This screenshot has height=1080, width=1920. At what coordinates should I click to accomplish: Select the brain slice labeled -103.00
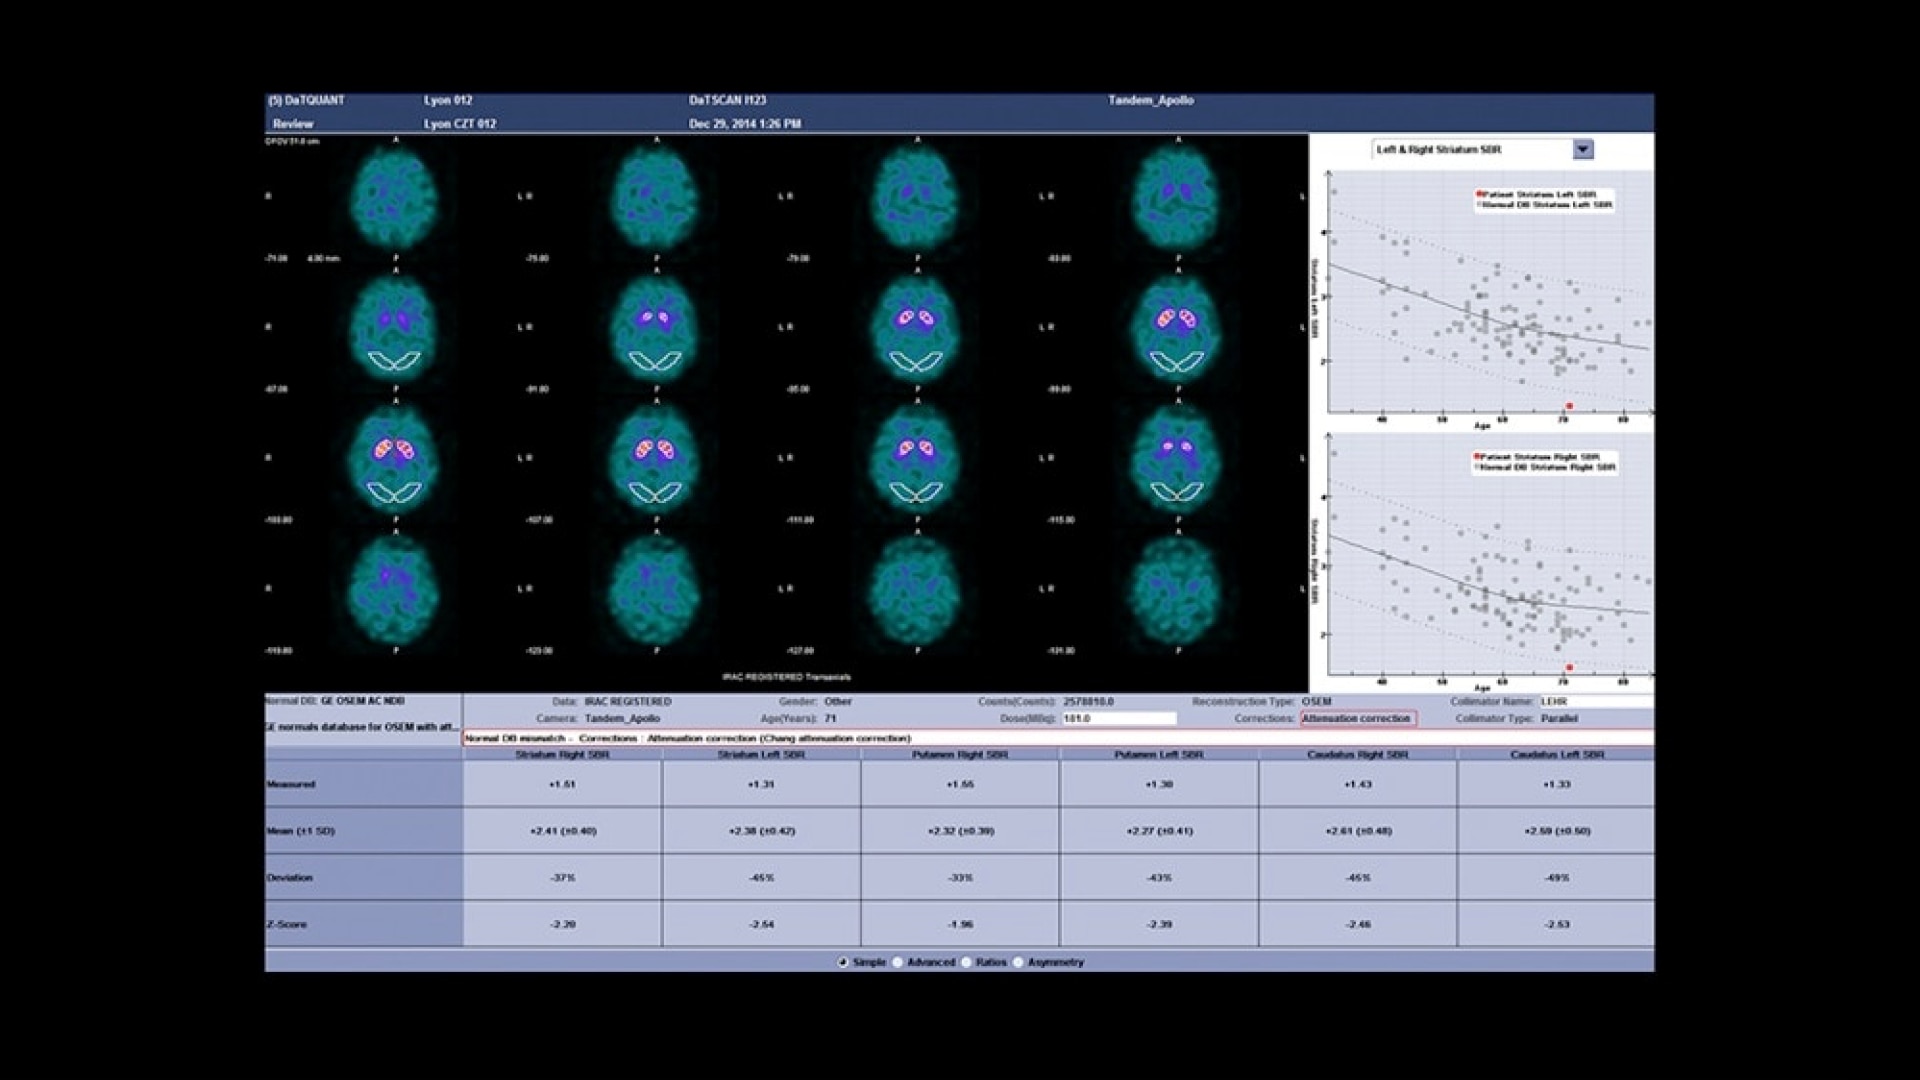[x=394, y=458]
